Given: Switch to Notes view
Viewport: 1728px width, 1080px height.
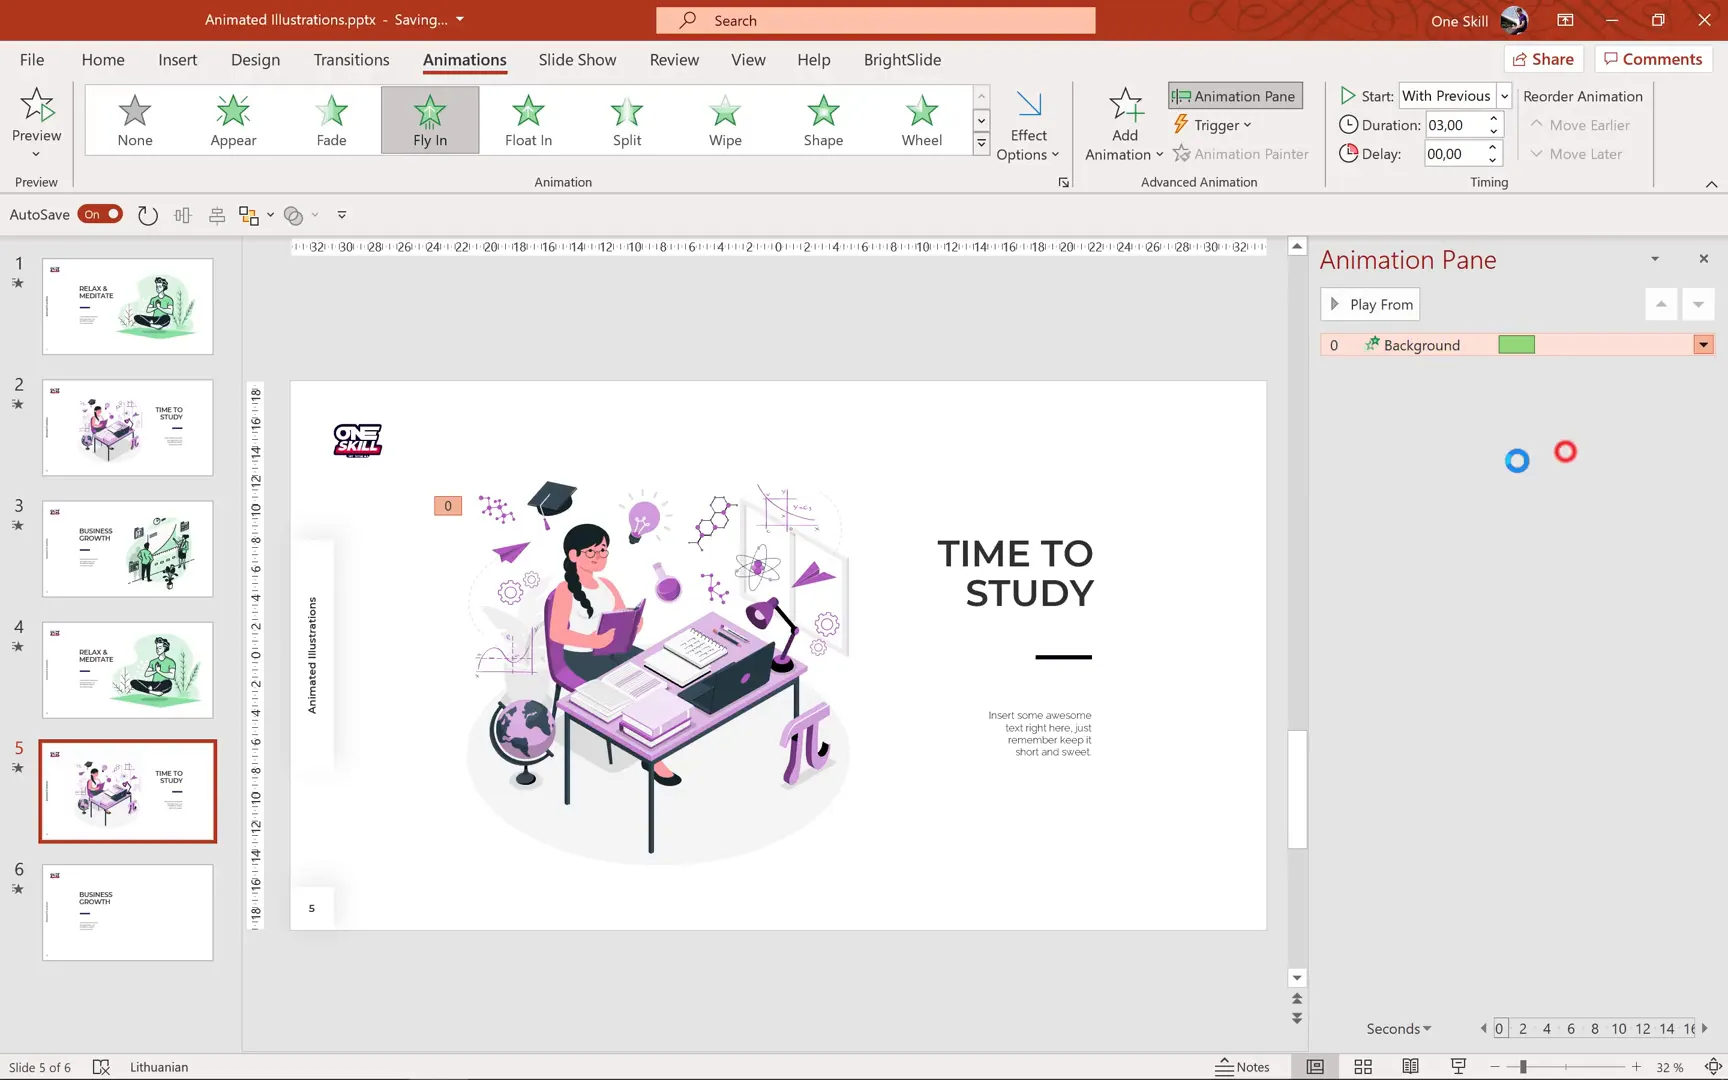Looking at the screenshot, I should point(1243,1066).
